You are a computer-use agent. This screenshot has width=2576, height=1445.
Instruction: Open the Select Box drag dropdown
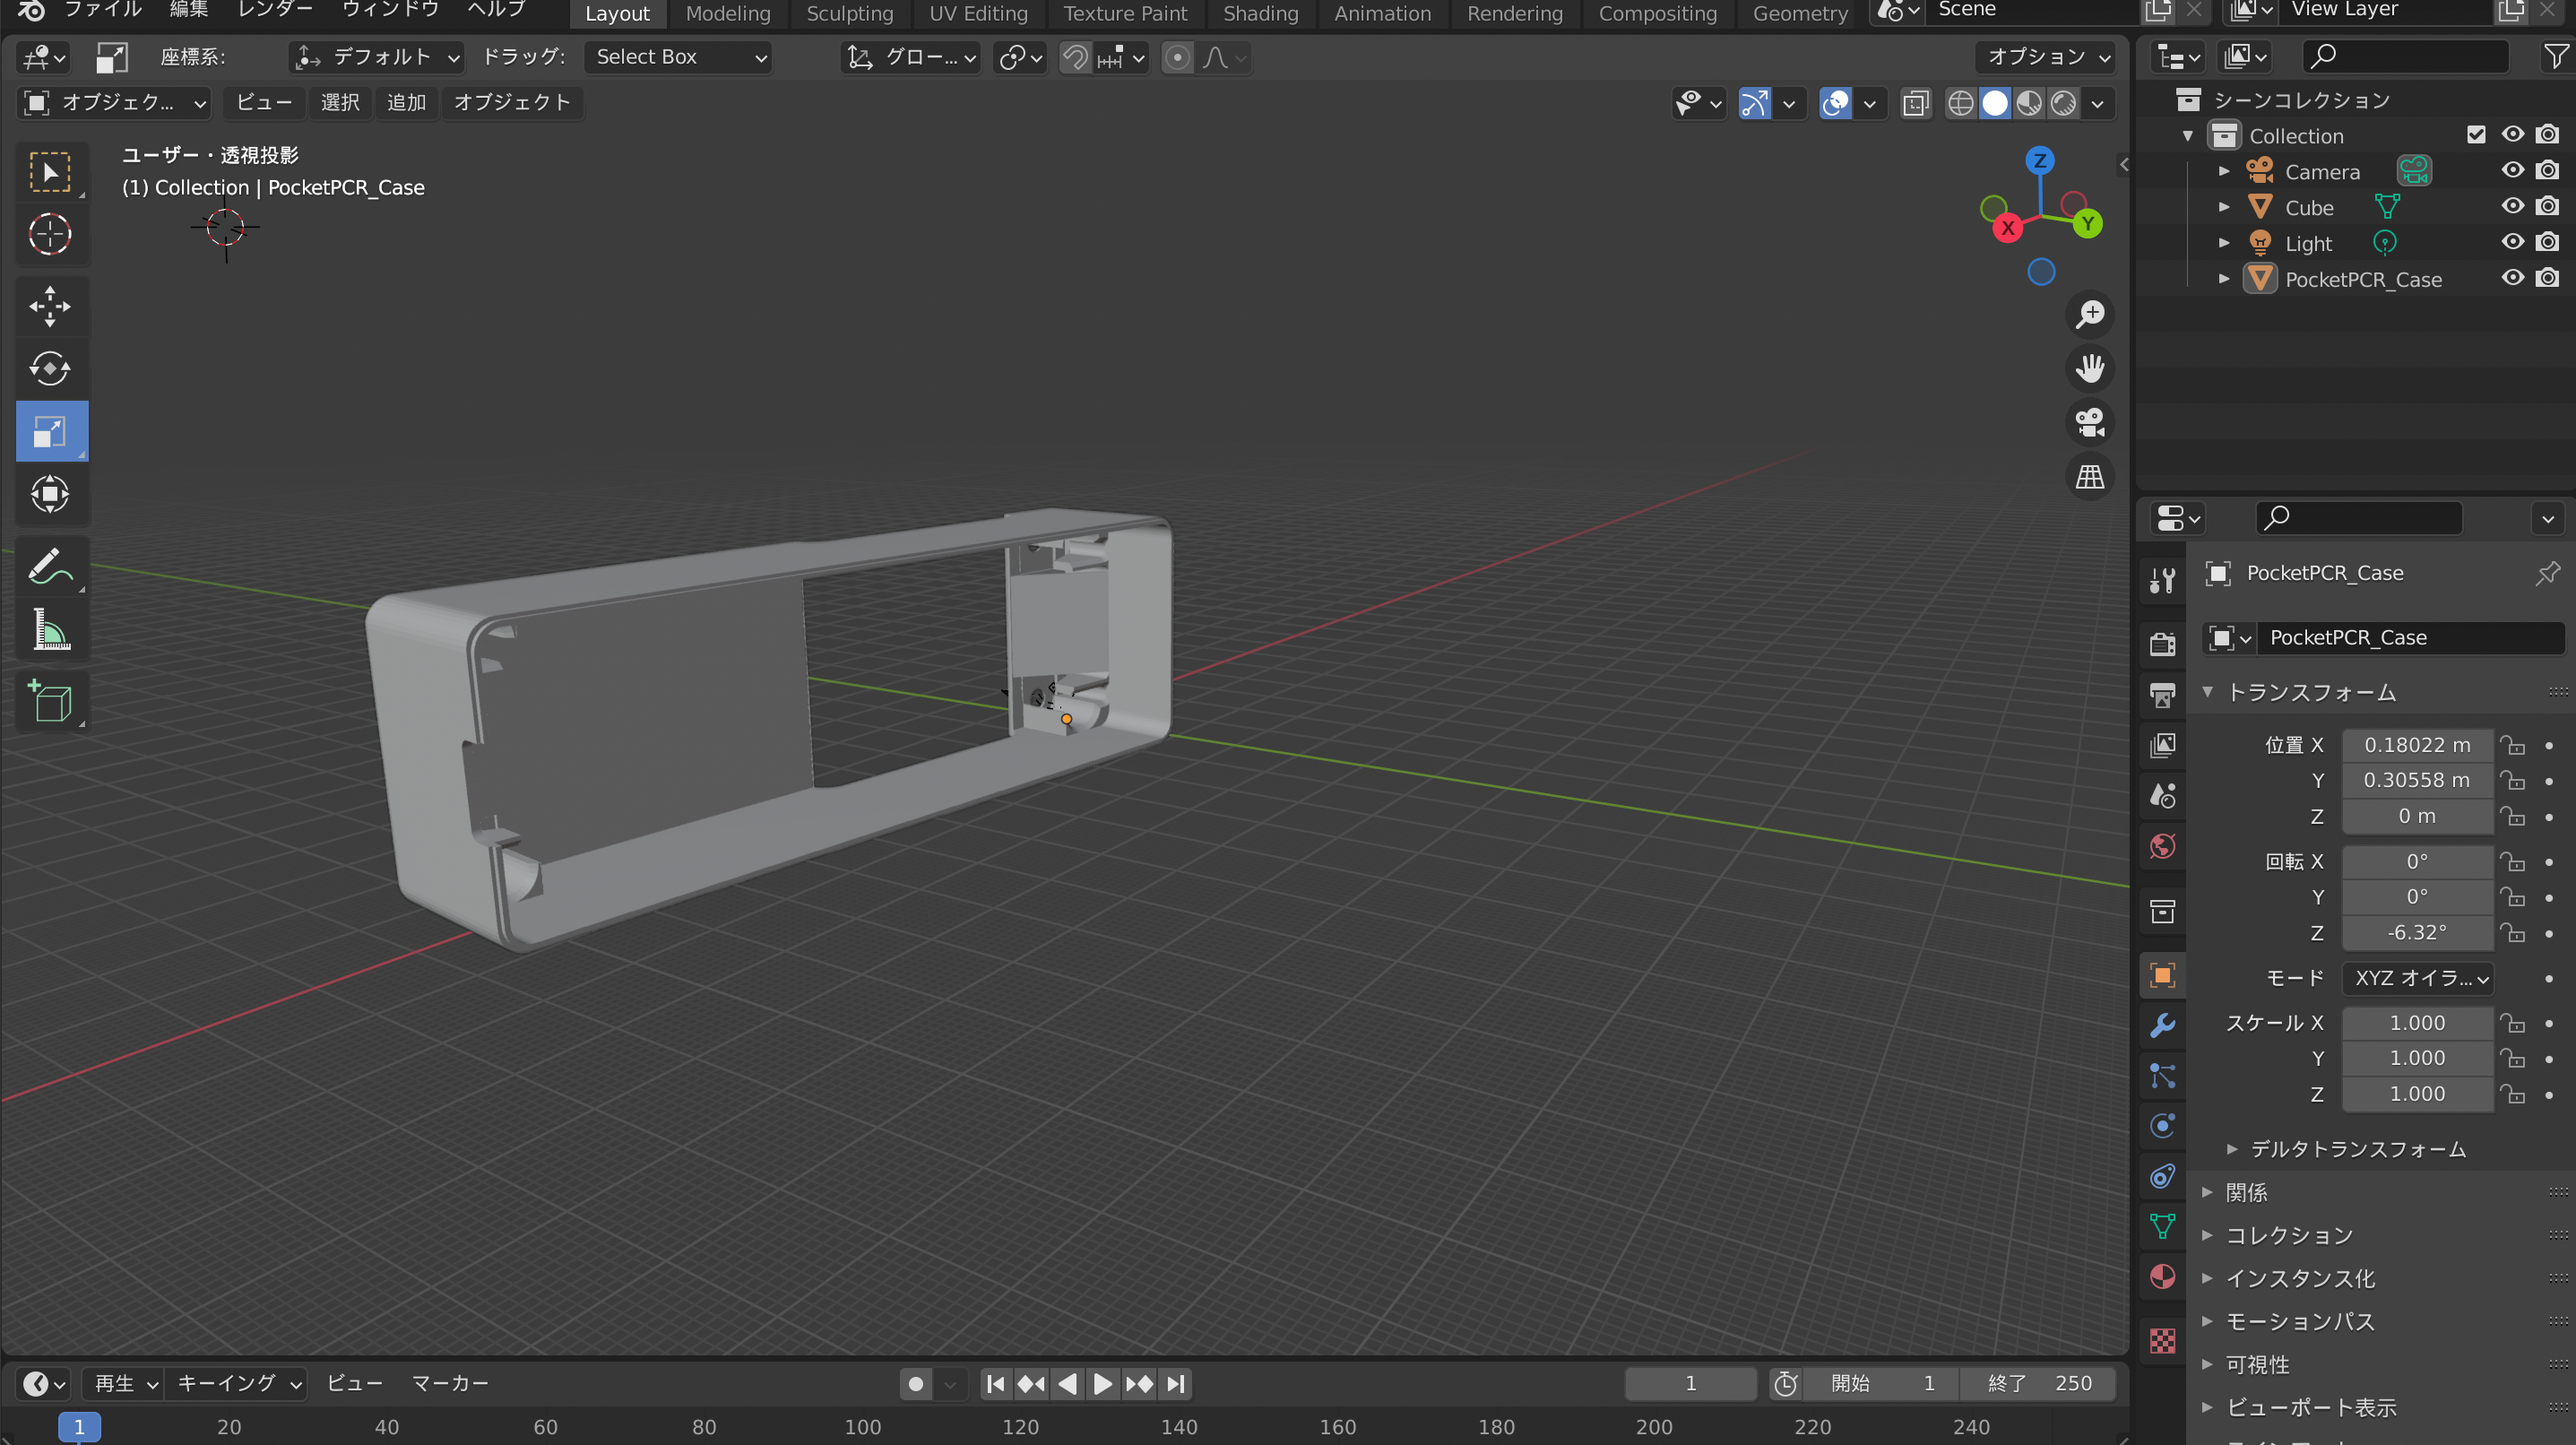[678, 58]
